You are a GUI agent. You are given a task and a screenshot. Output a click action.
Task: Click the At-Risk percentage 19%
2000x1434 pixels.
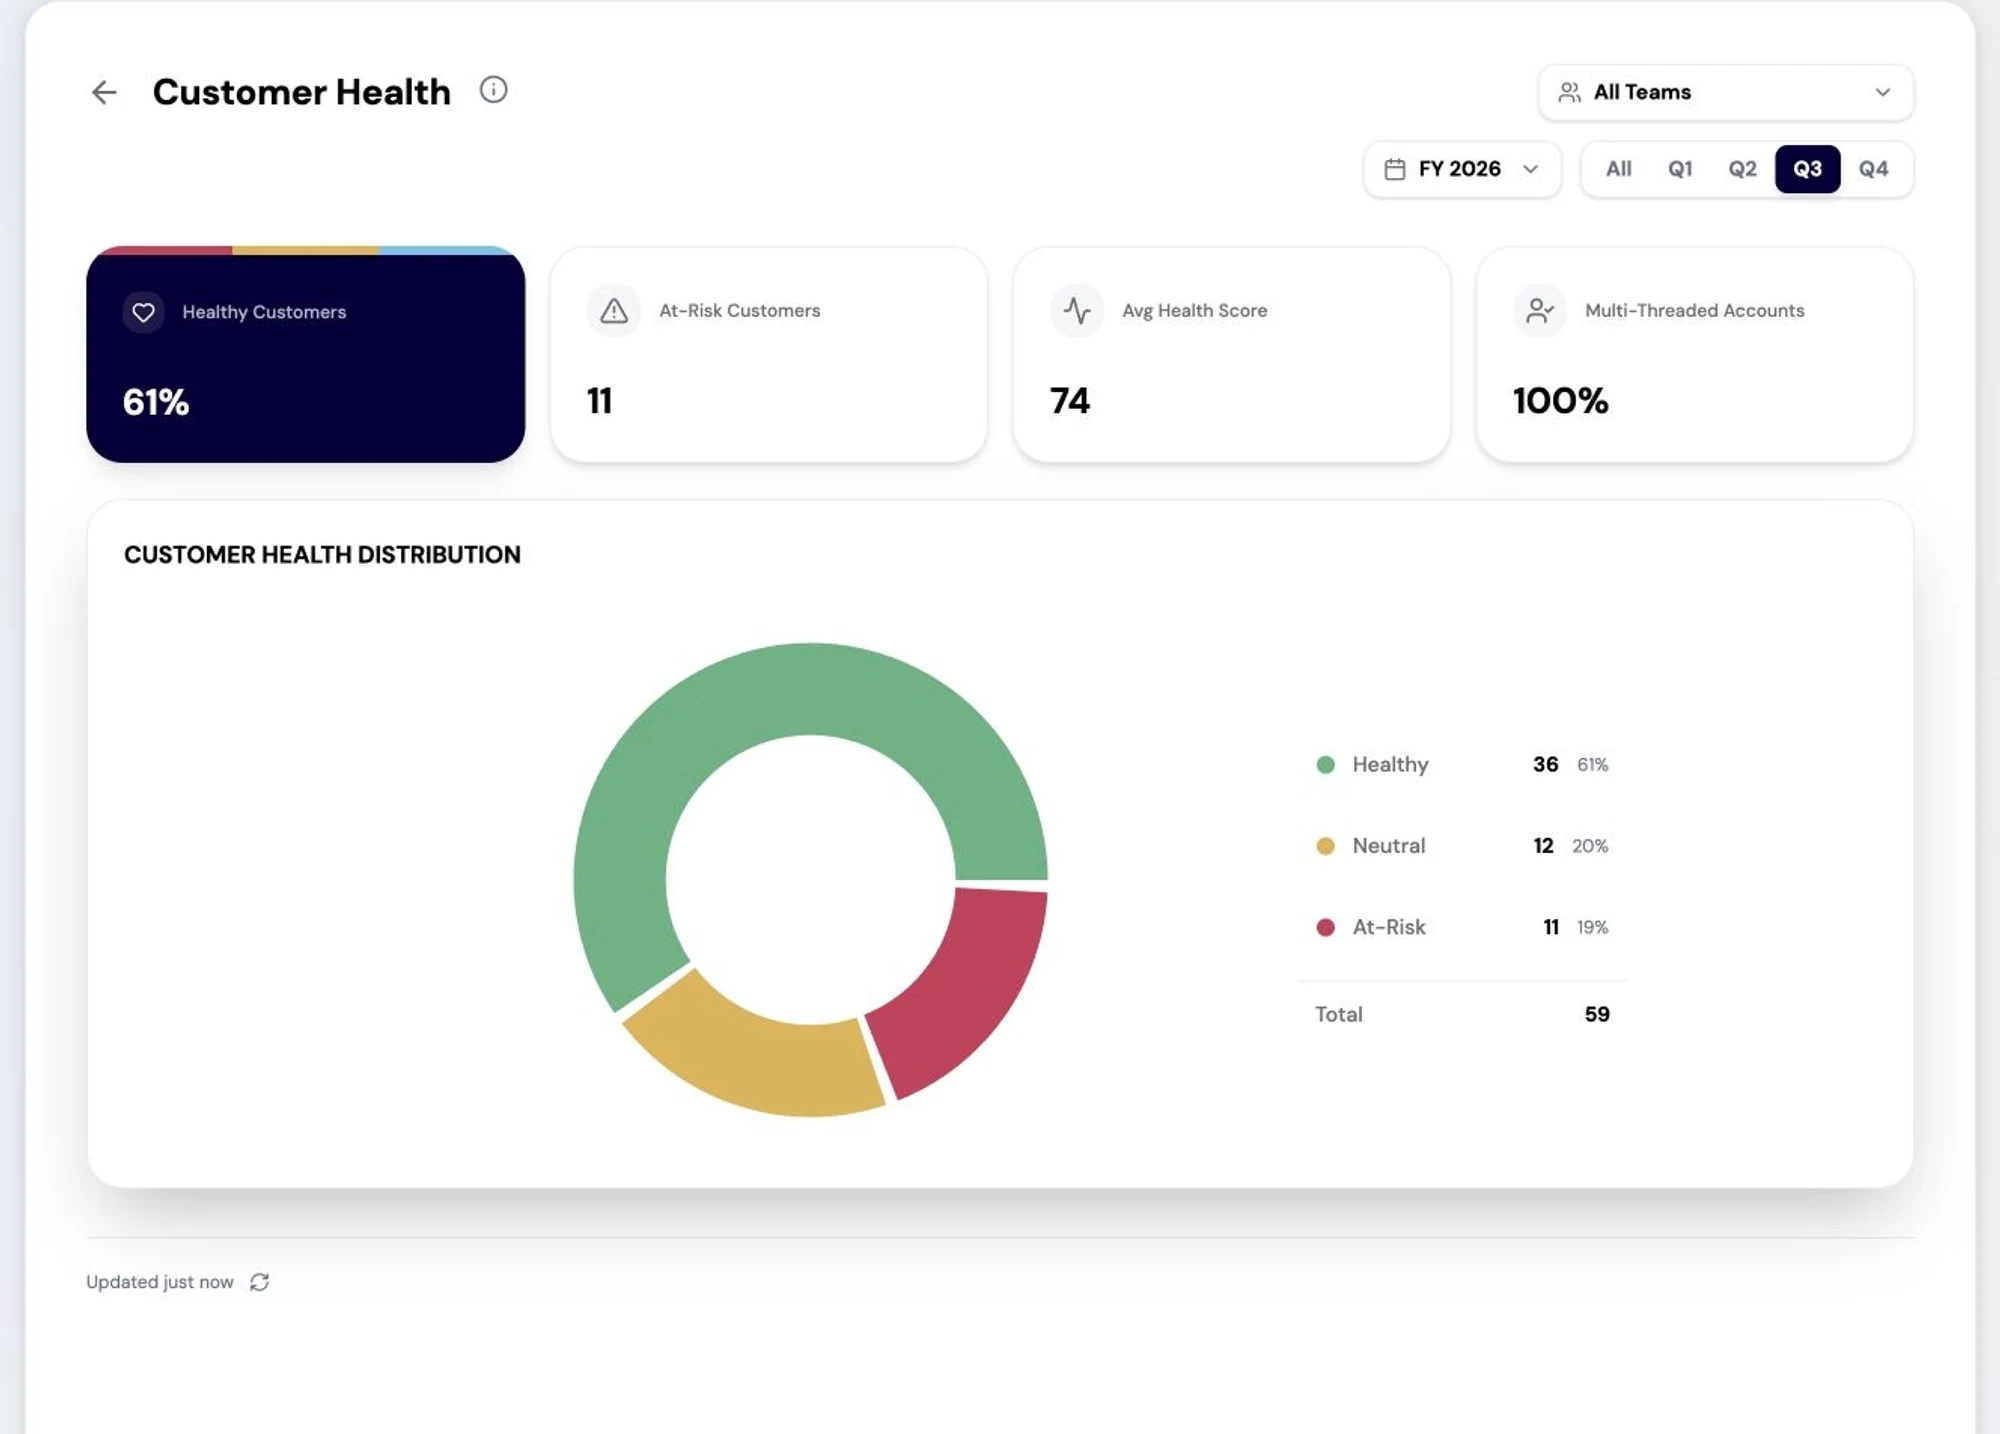point(1592,927)
